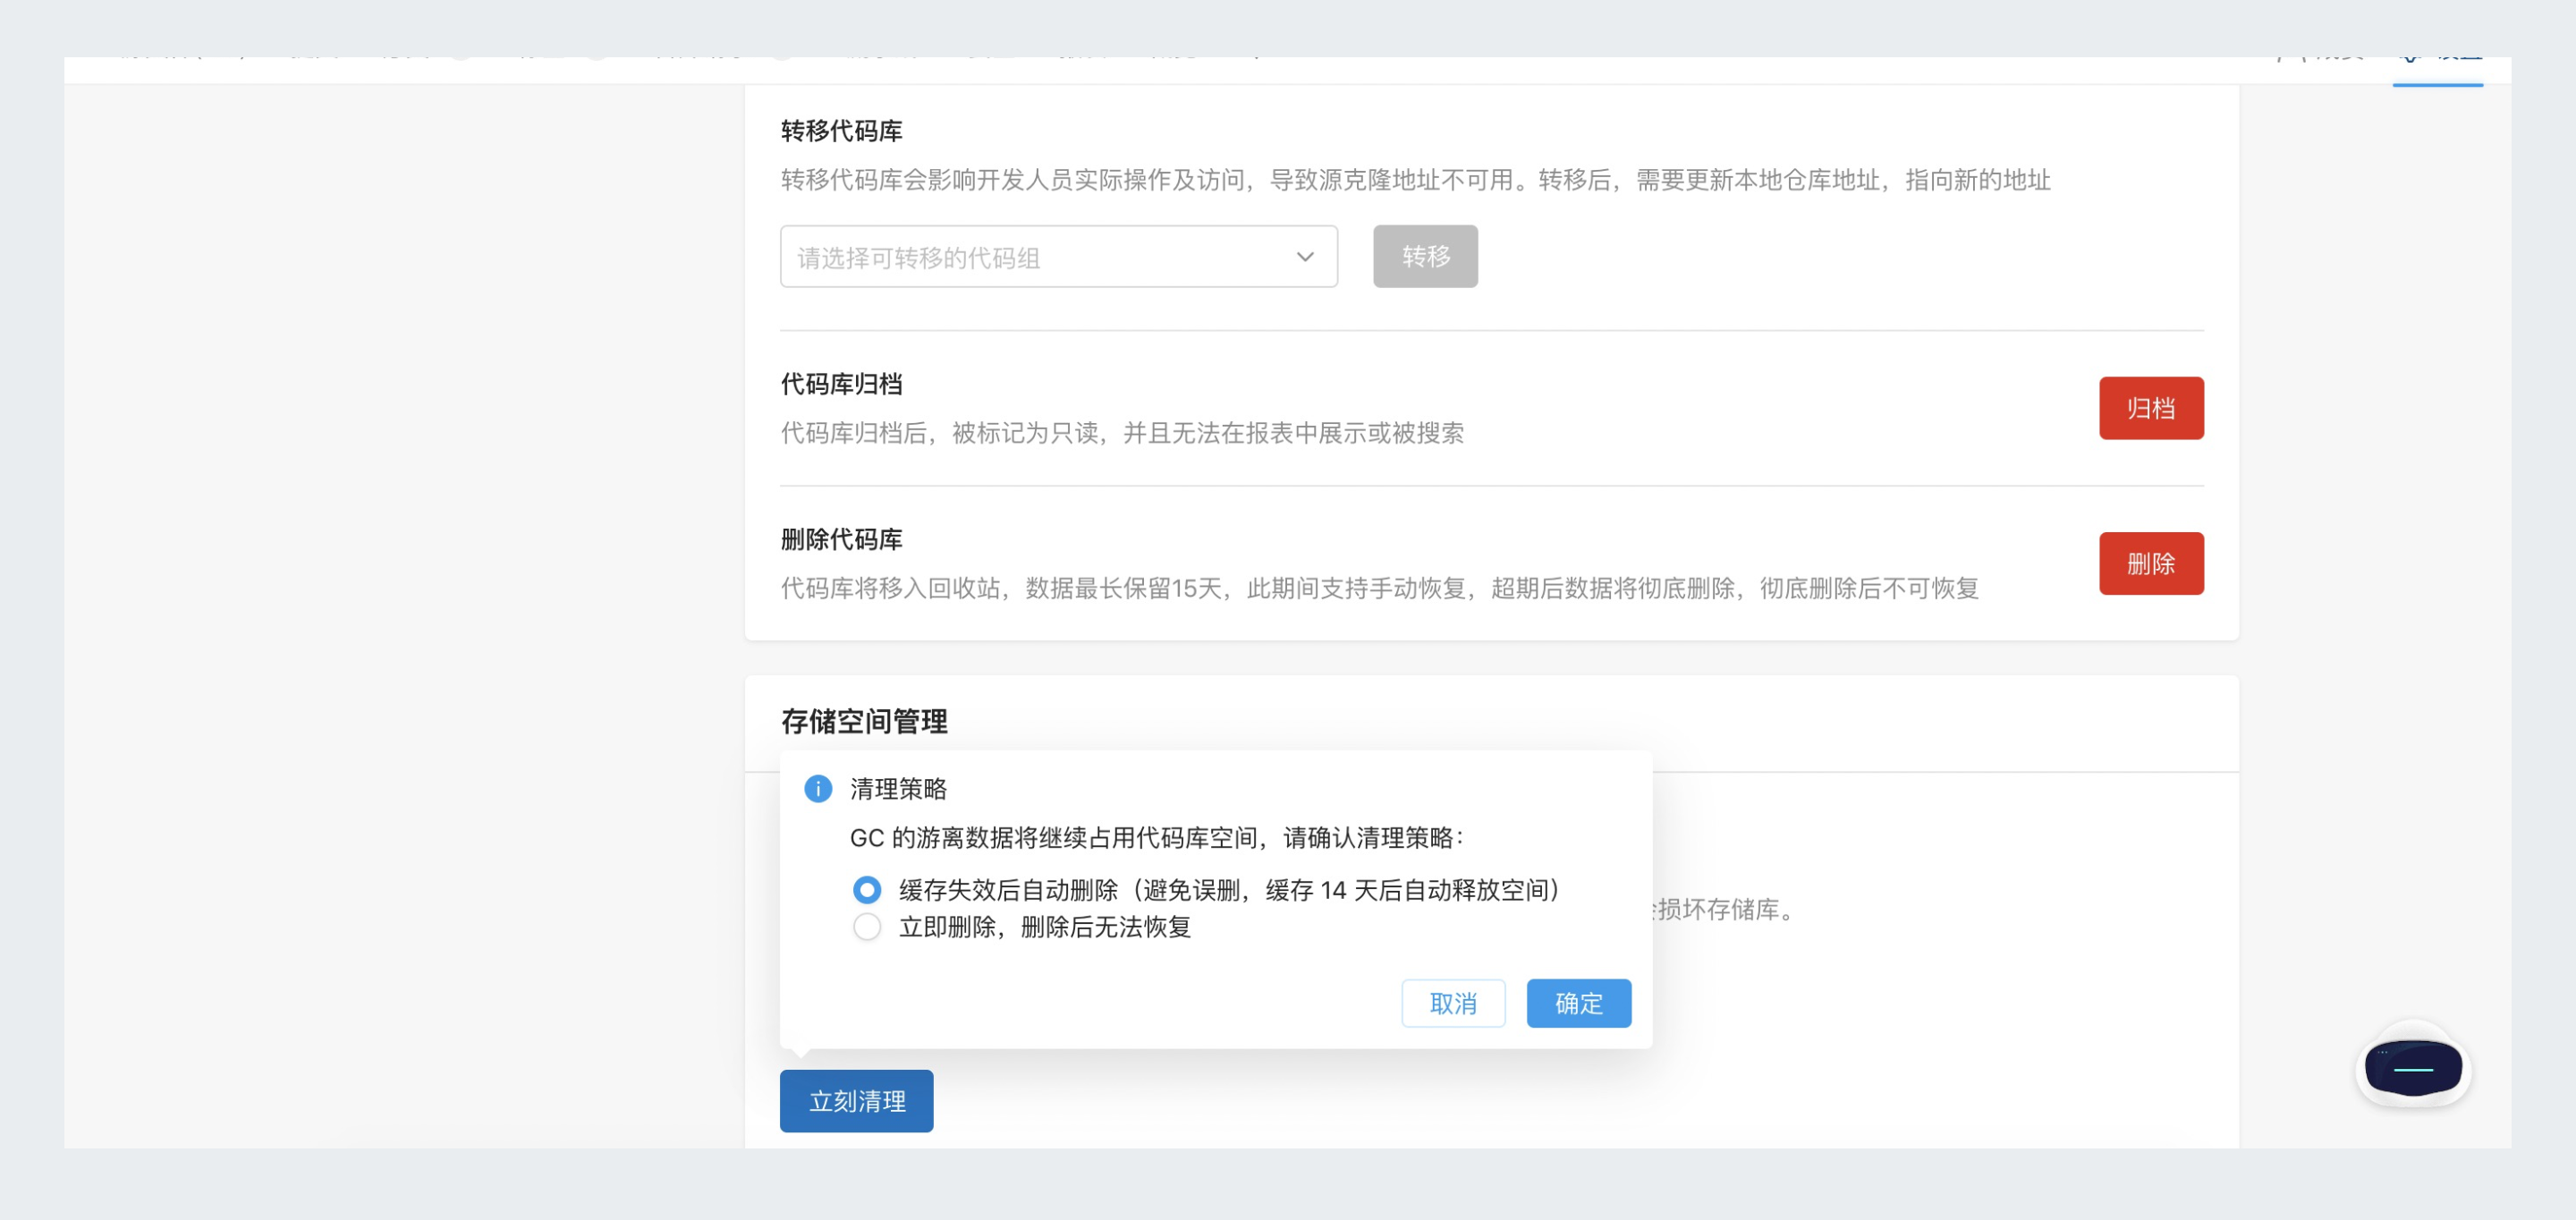This screenshot has width=2576, height=1220.
Task: Start cleanup by clicking 立刻清理
Action: click(x=856, y=1100)
